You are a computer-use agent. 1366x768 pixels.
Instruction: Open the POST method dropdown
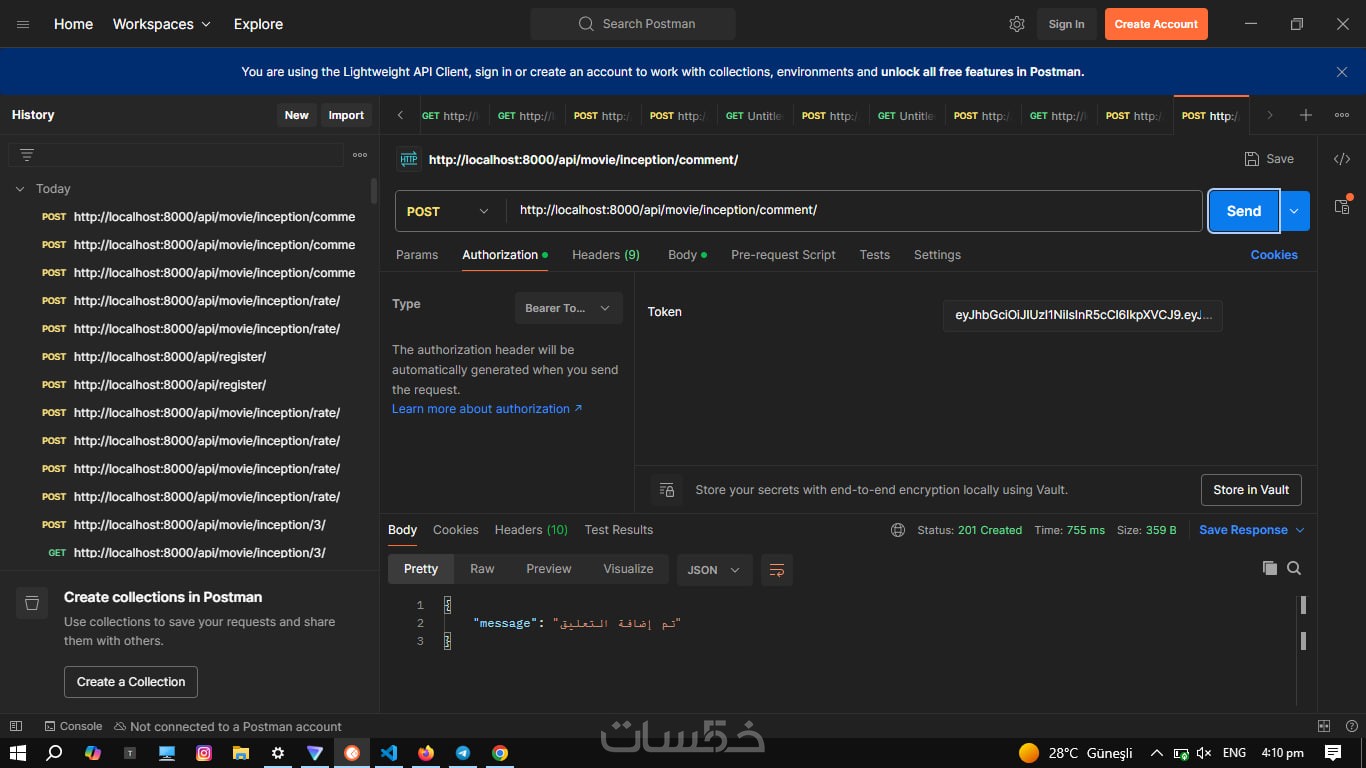(450, 211)
